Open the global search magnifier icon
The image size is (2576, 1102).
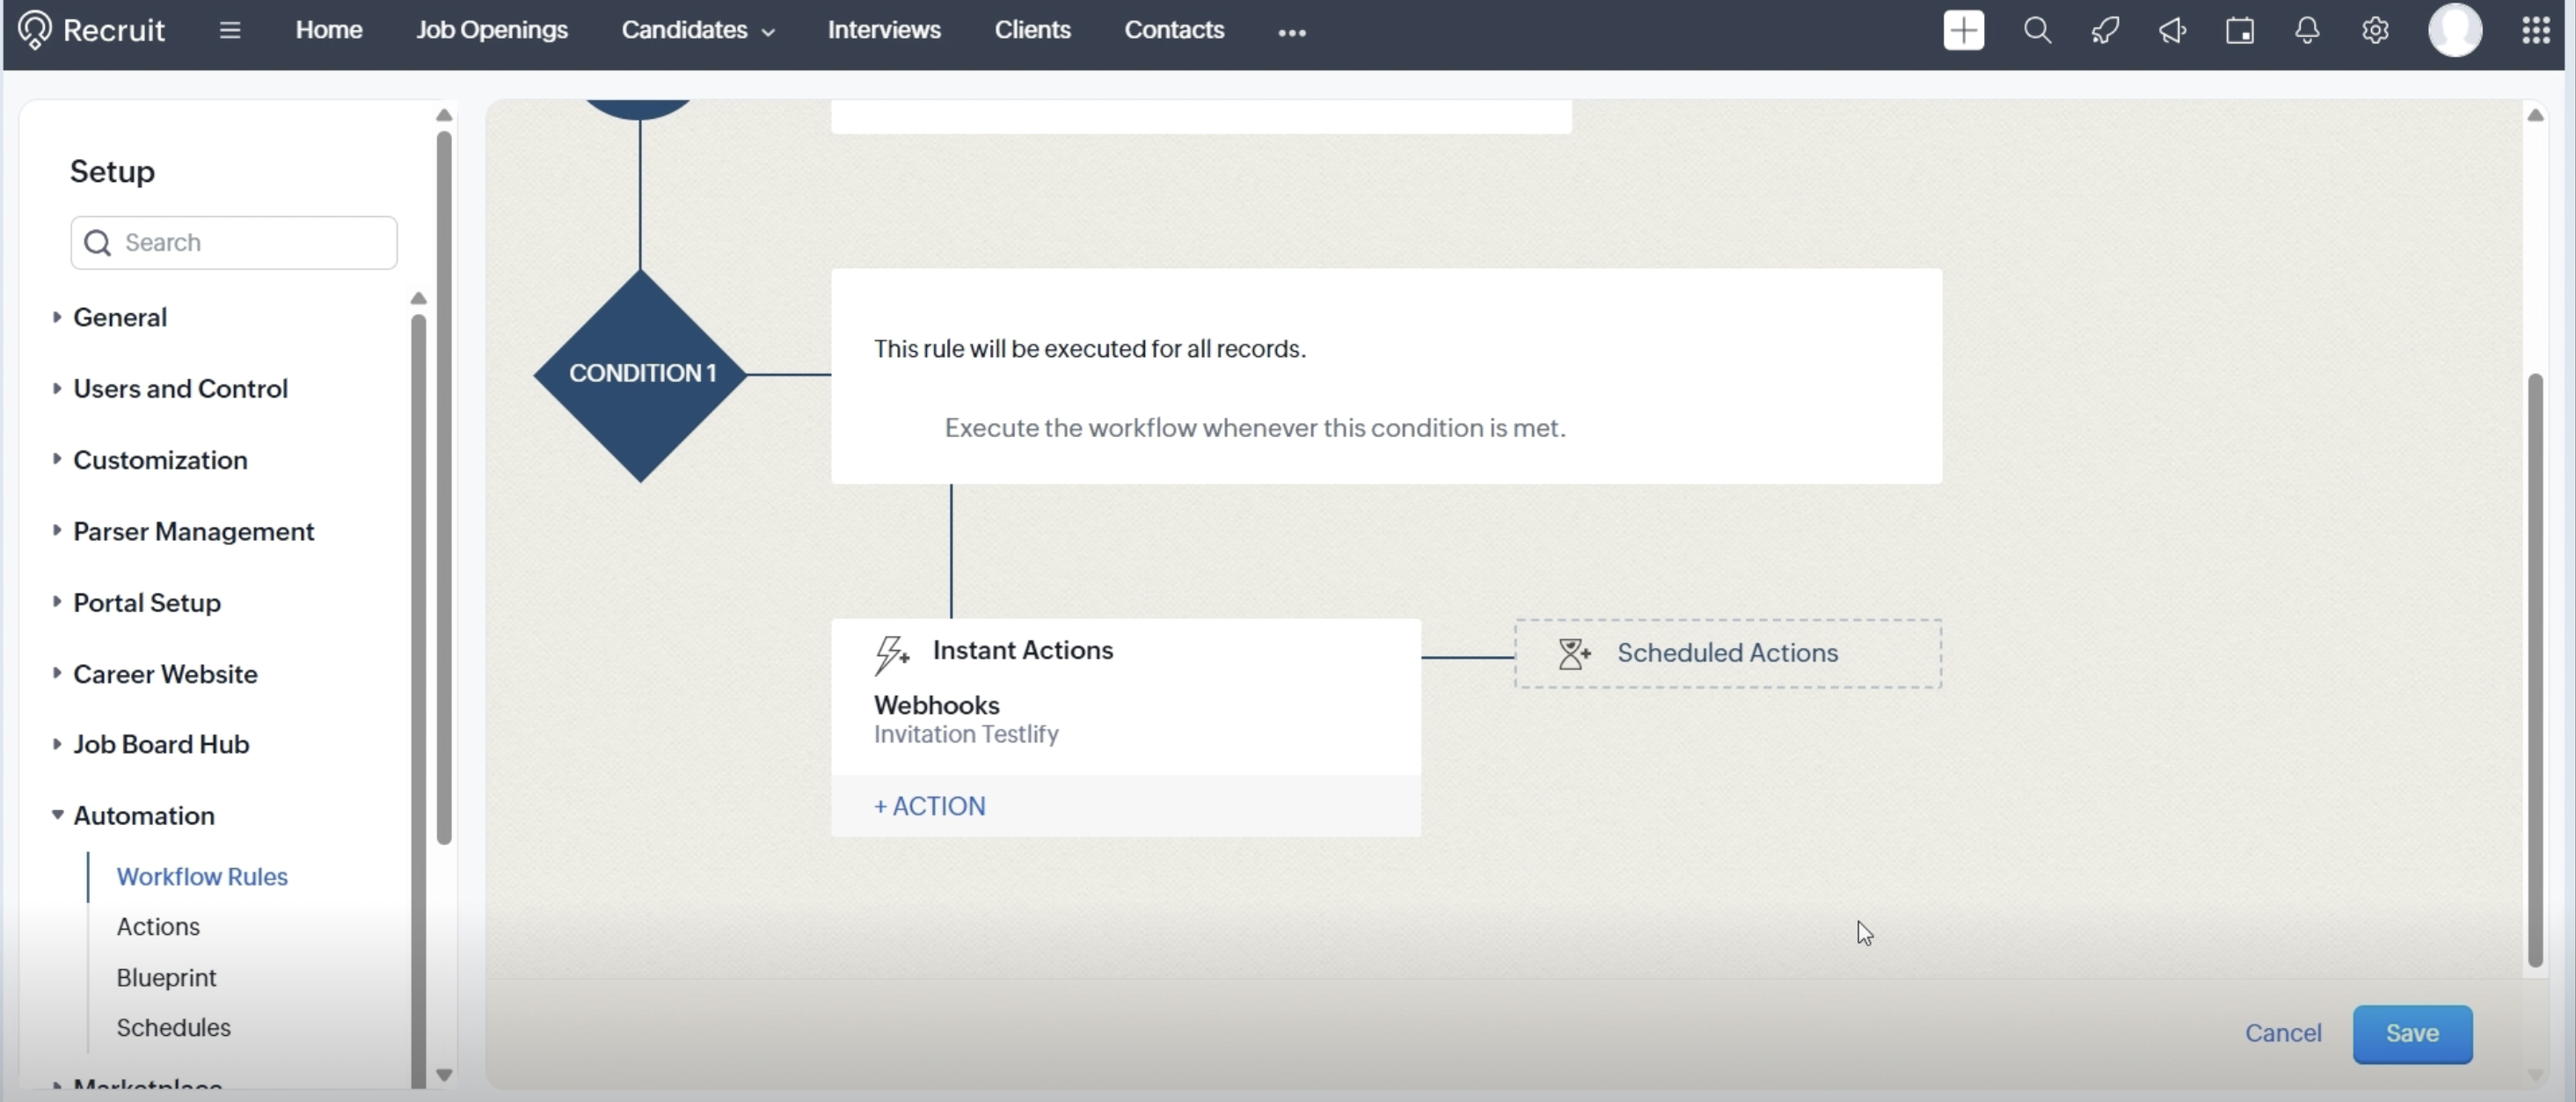coord(2037,30)
